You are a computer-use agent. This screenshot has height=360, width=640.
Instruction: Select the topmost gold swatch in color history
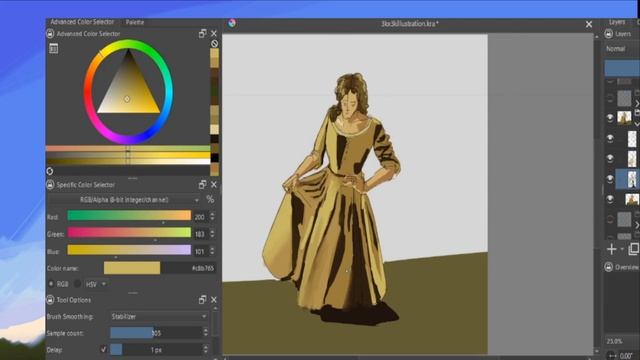(x=214, y=53)
